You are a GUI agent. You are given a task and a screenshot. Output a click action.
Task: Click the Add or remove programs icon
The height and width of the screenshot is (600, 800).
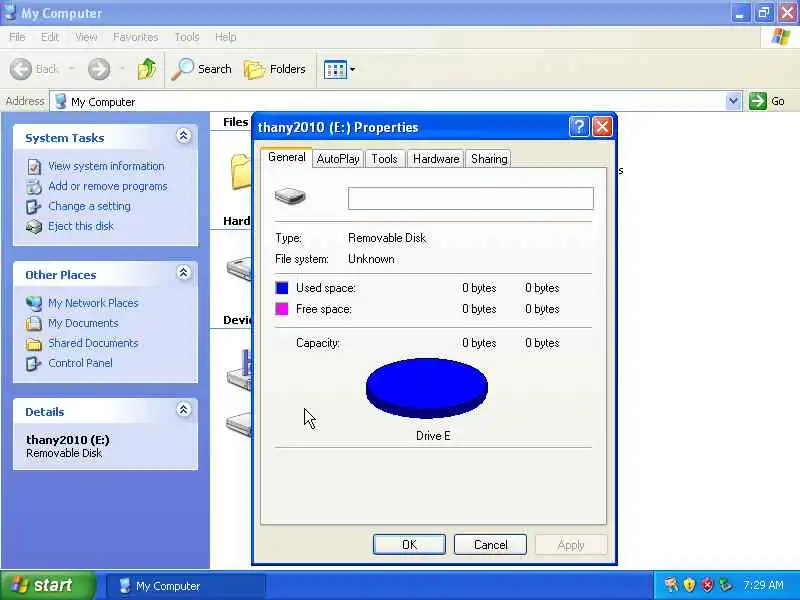pos(34,187)
